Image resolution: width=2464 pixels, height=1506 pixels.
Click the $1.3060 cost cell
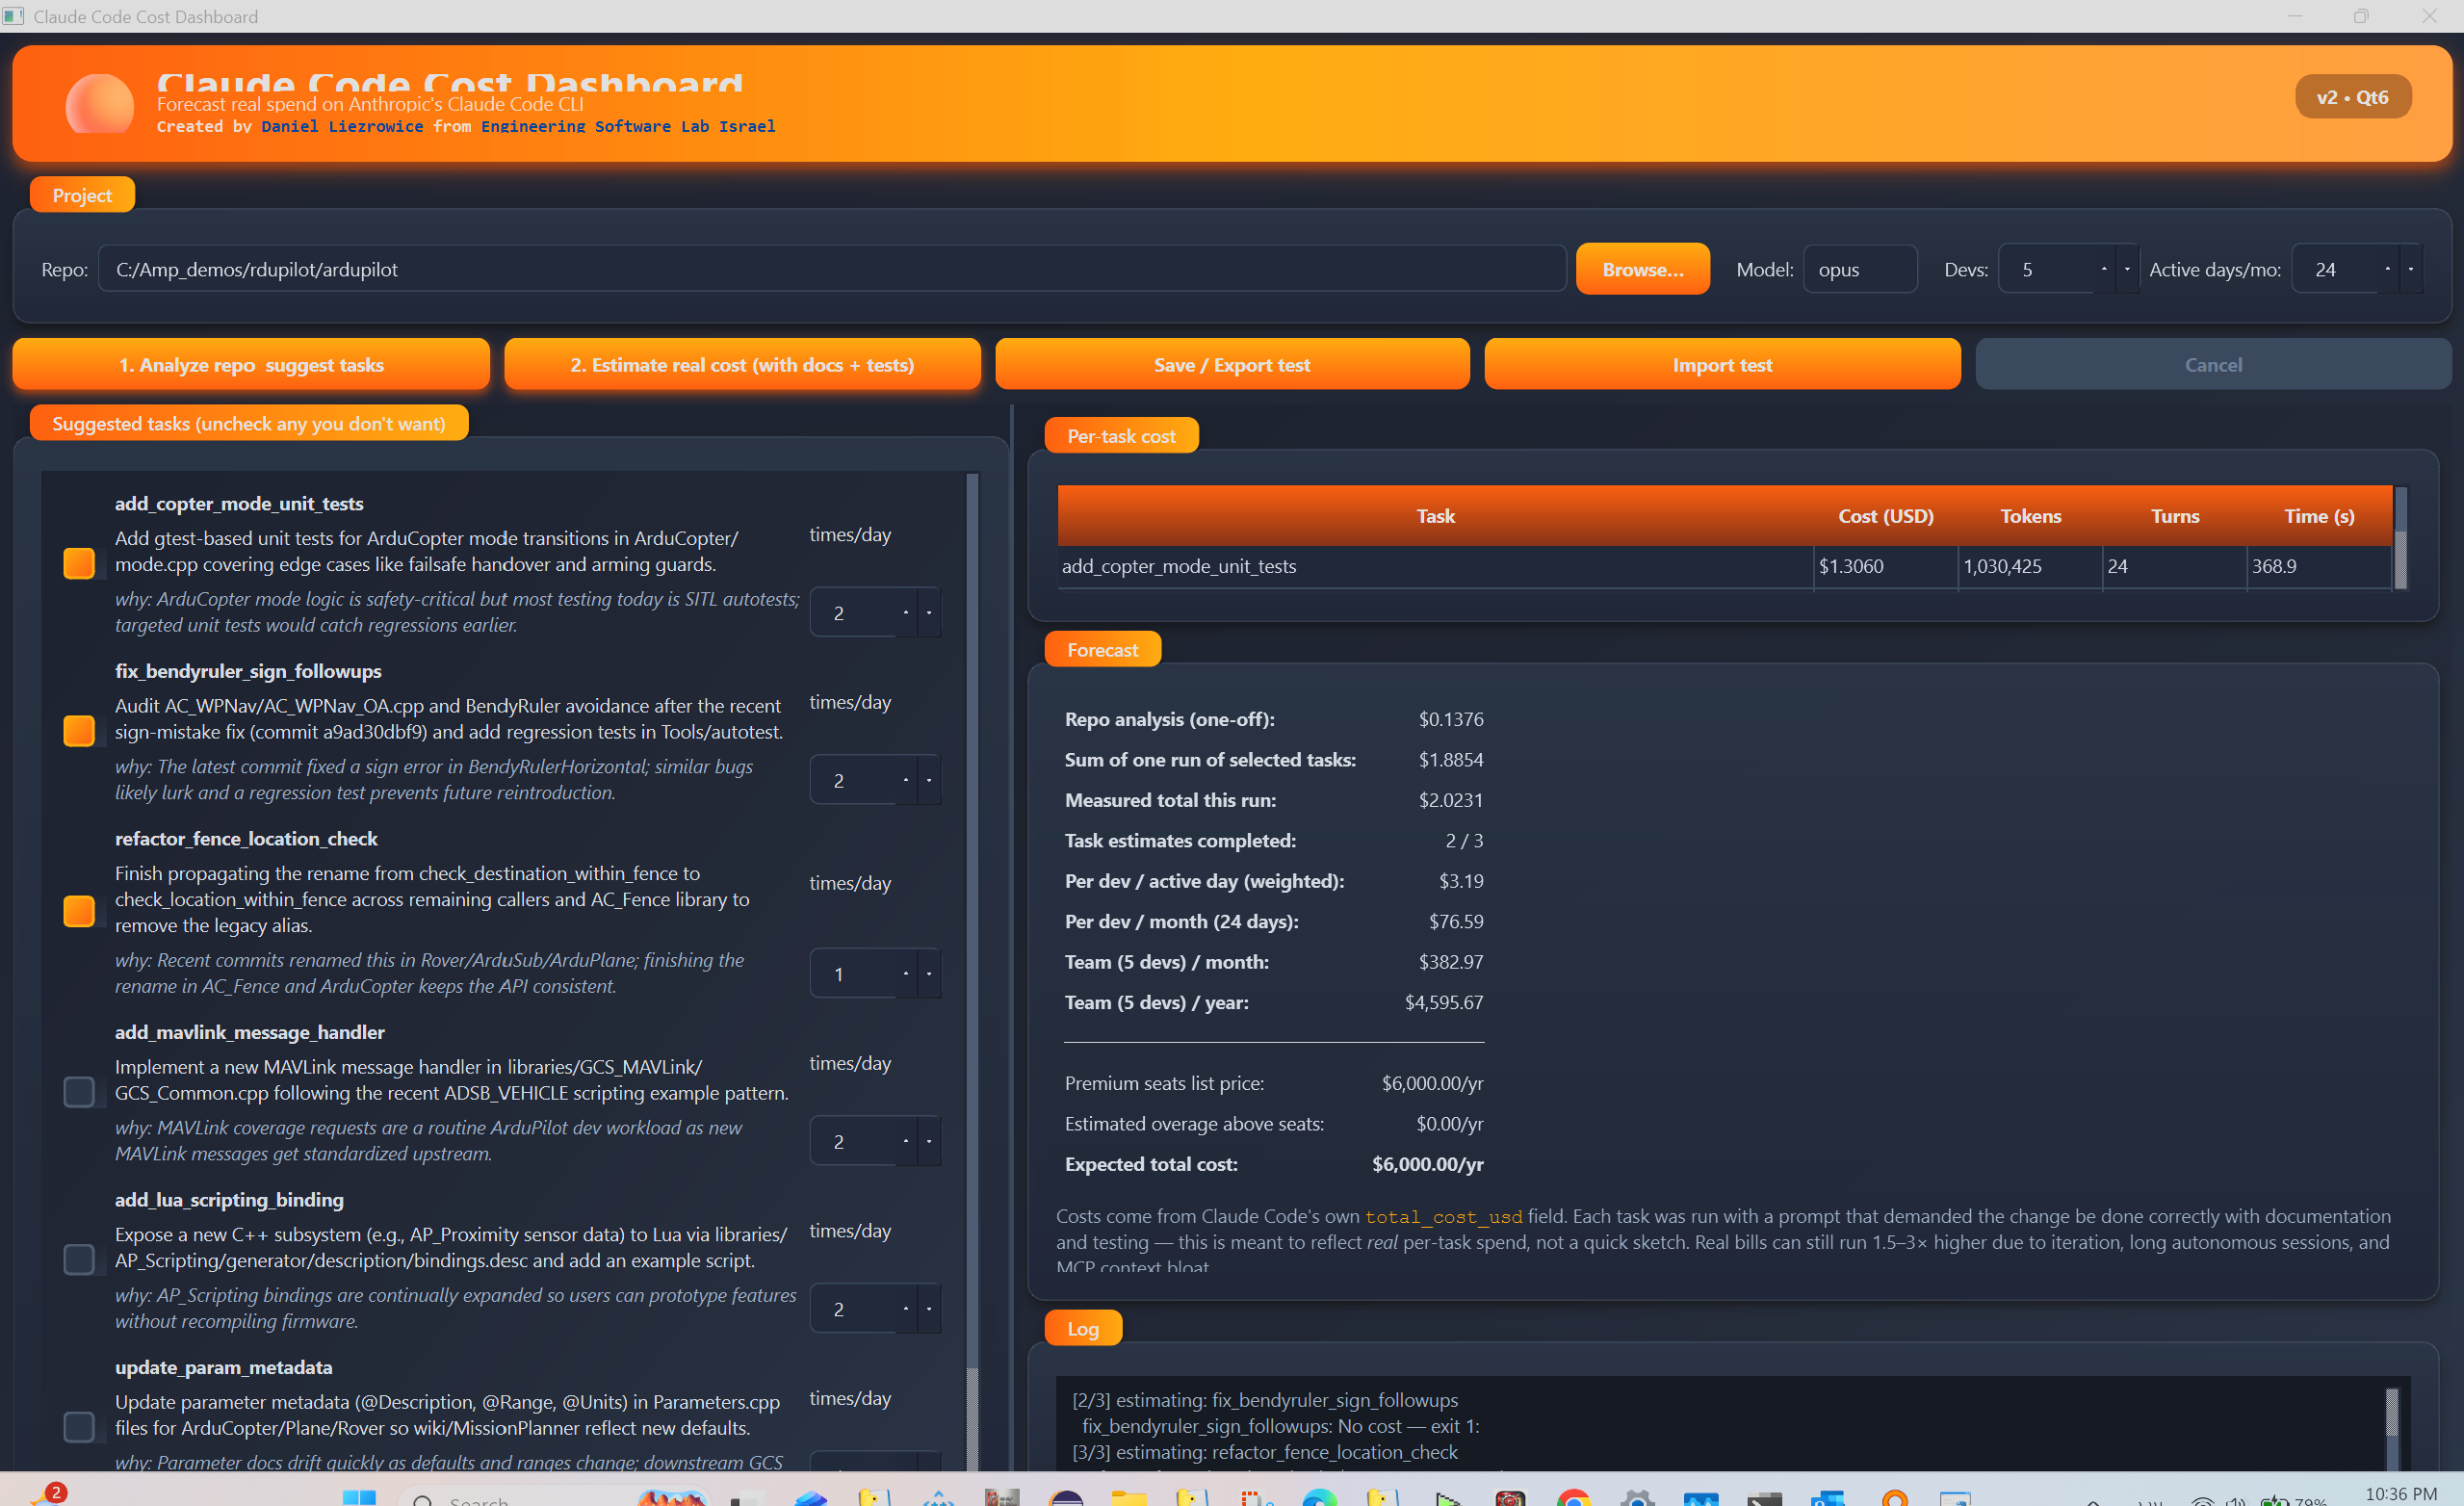coord(1885,566)
